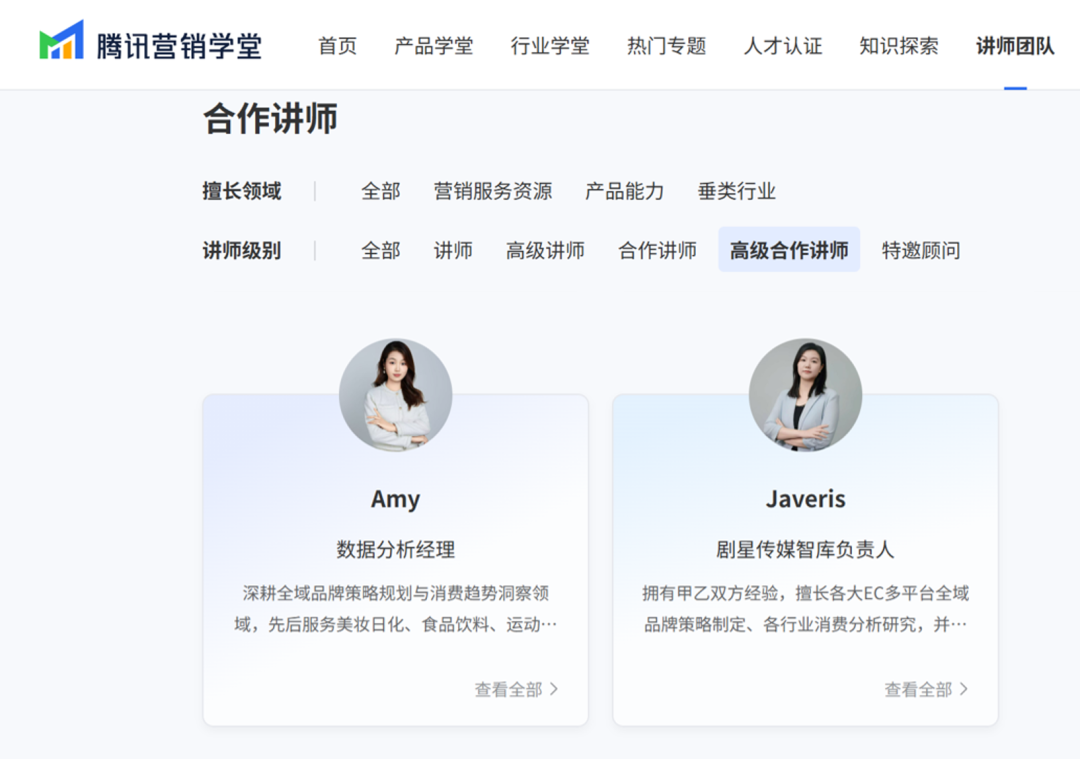
Task: Open the 行业学堂 nav item
Action: [550, 46]
